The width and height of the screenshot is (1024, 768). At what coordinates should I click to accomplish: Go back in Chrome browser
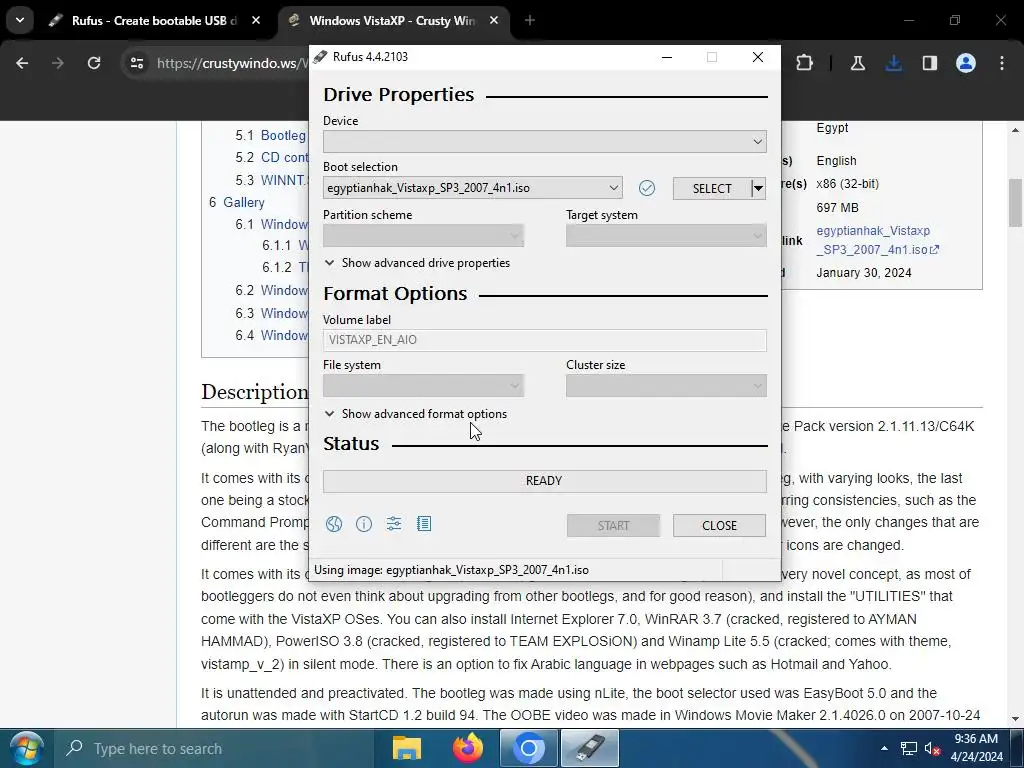(x=22, y=63)
